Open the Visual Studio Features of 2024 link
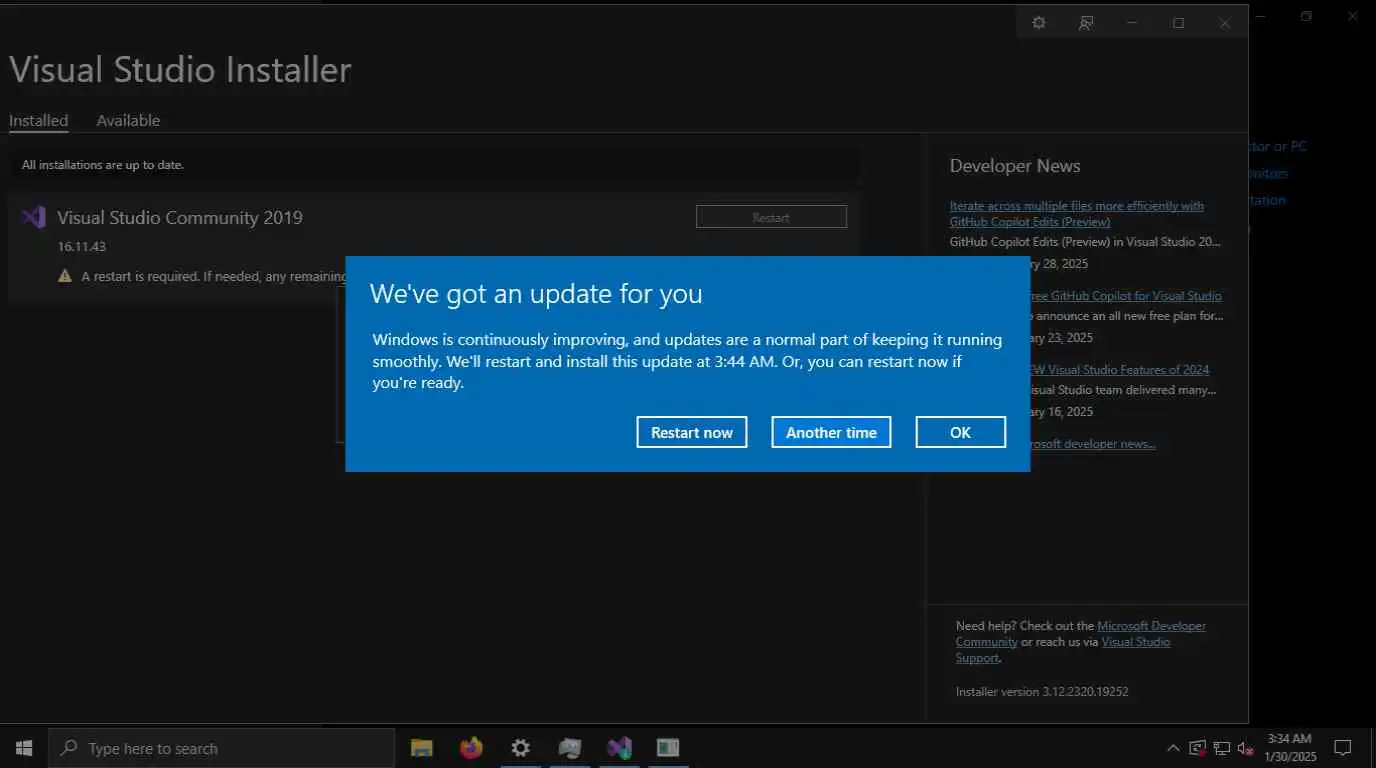This screenshot has height=768, width=1376. pos(1120,370)
